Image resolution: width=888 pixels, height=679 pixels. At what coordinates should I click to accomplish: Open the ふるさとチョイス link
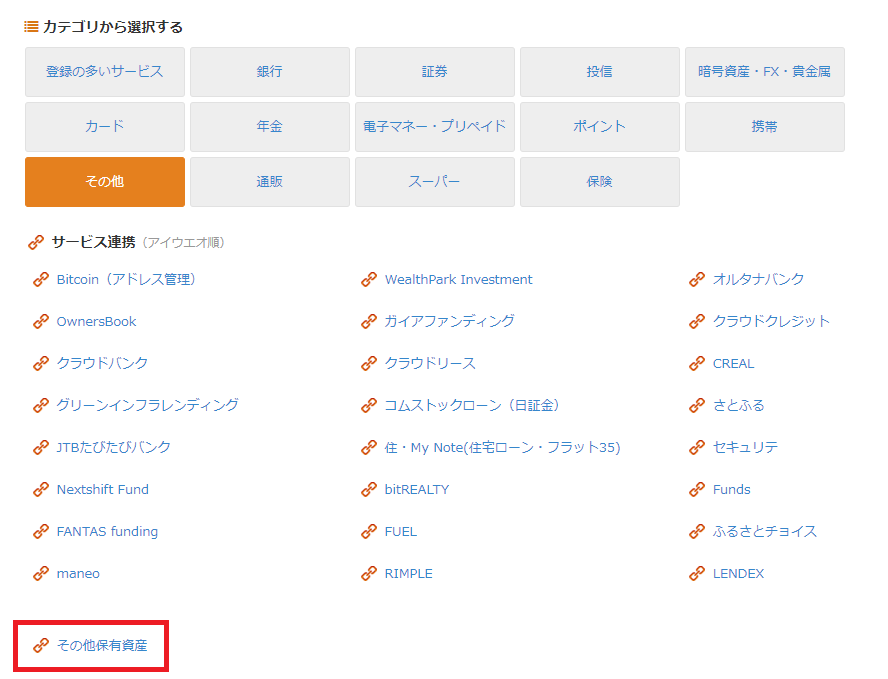click(x=765, y=531)
